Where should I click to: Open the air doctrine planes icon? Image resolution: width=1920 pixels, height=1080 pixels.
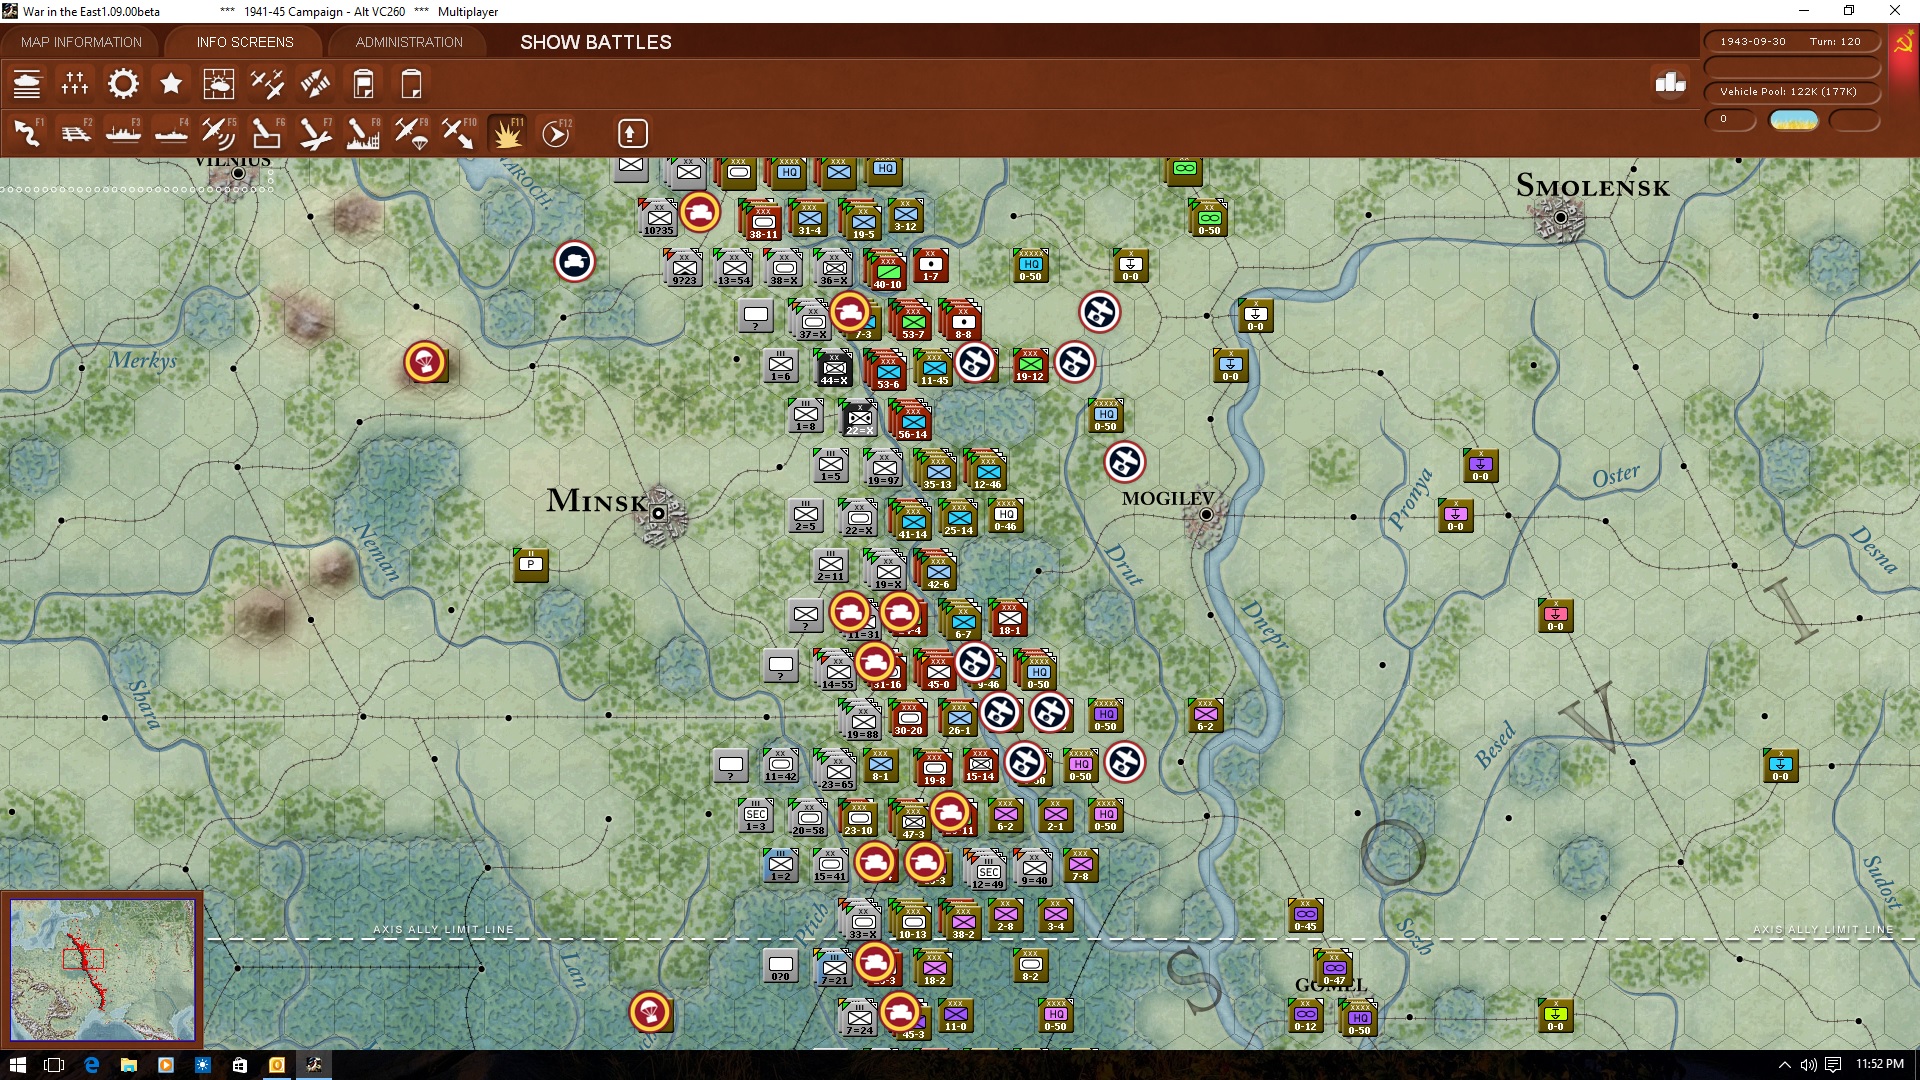[267, 84]
